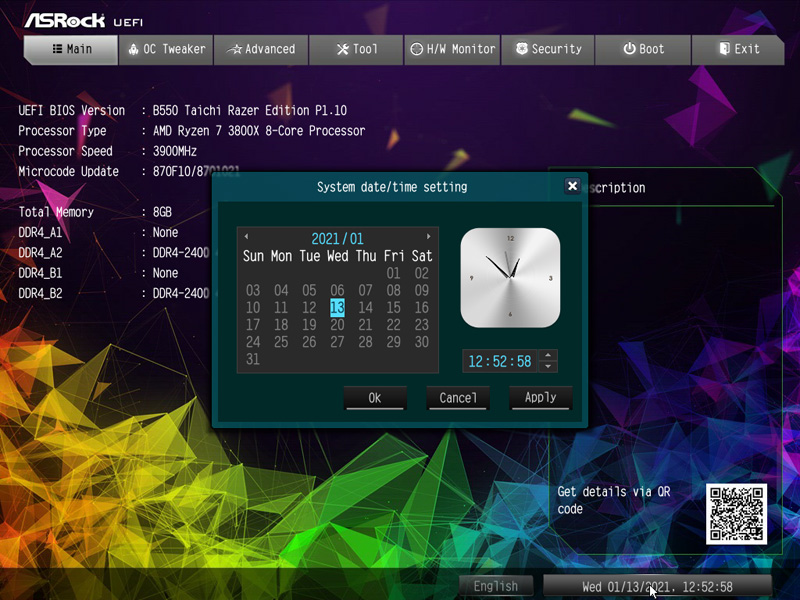Select day 24 in the calendar
The width and height of the screenshot is (800, 600).
[x=253, y=342]
